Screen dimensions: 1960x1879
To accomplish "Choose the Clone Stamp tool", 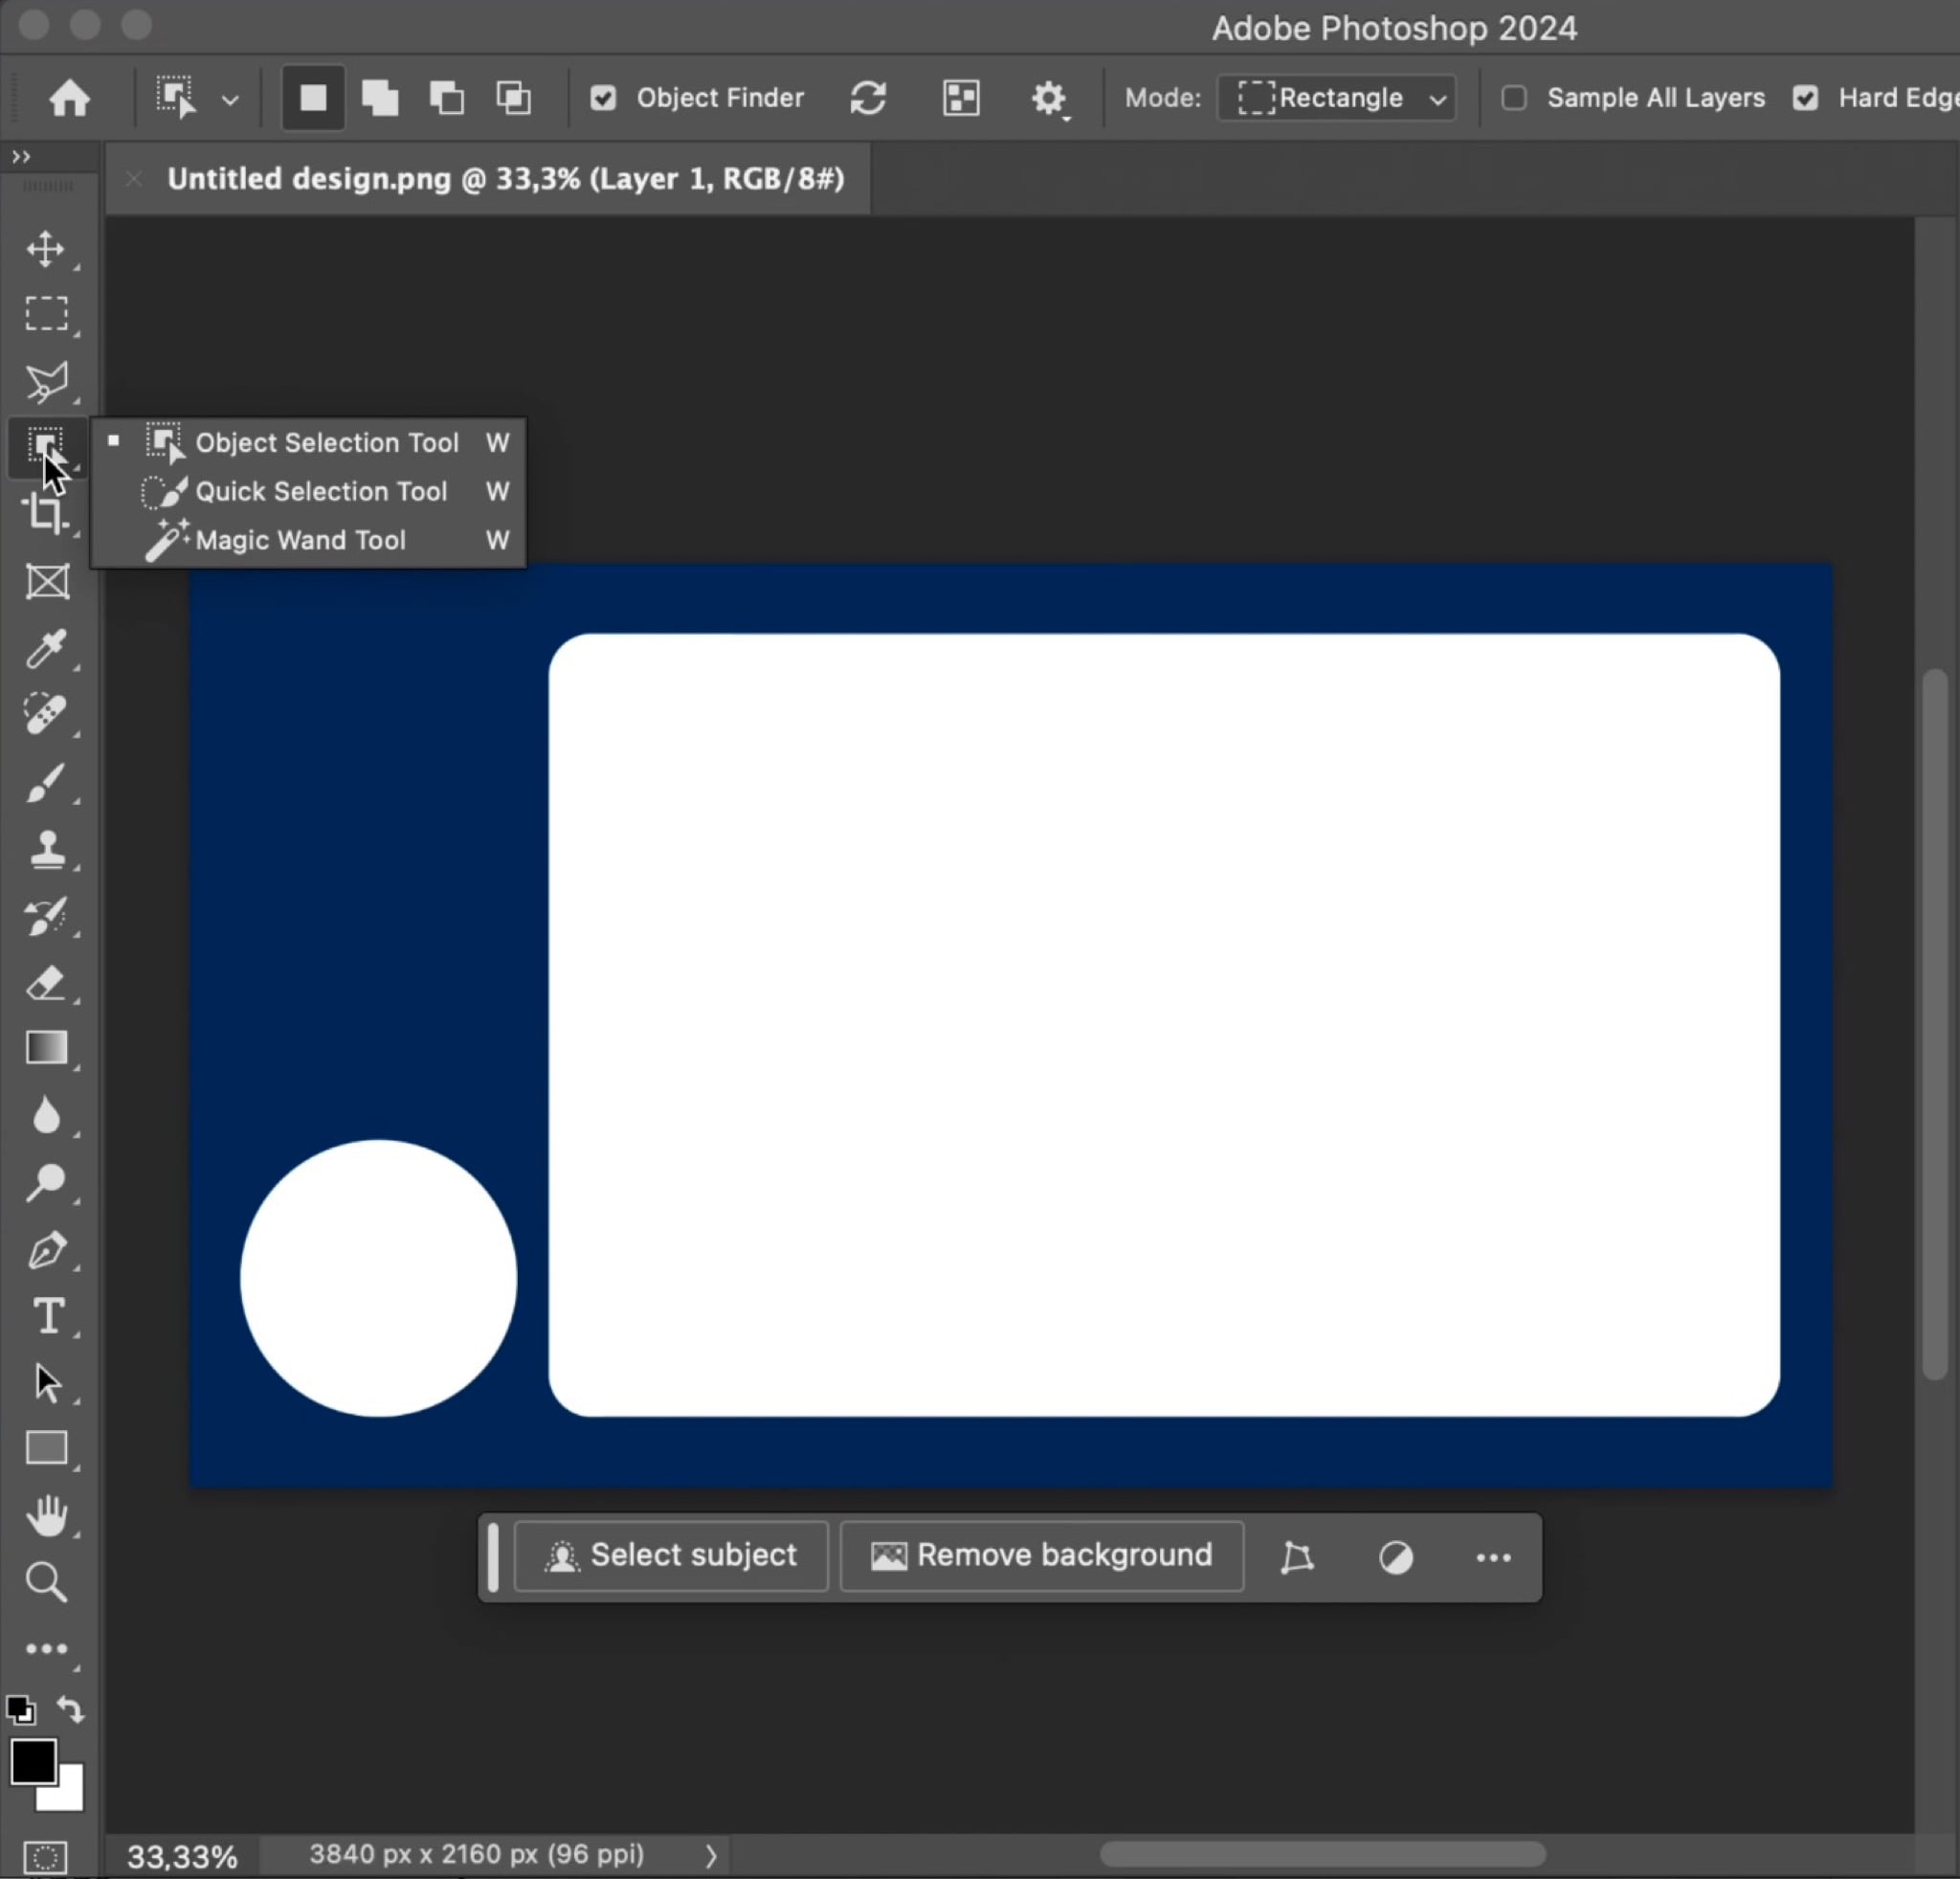I will pyautogui.click(x=46, y=849).
